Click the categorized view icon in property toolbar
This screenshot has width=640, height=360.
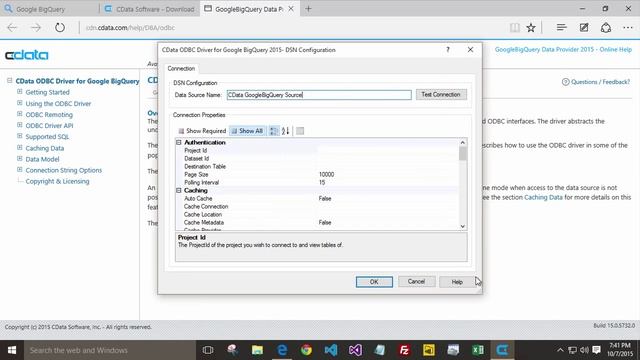(x=274, y=131)
